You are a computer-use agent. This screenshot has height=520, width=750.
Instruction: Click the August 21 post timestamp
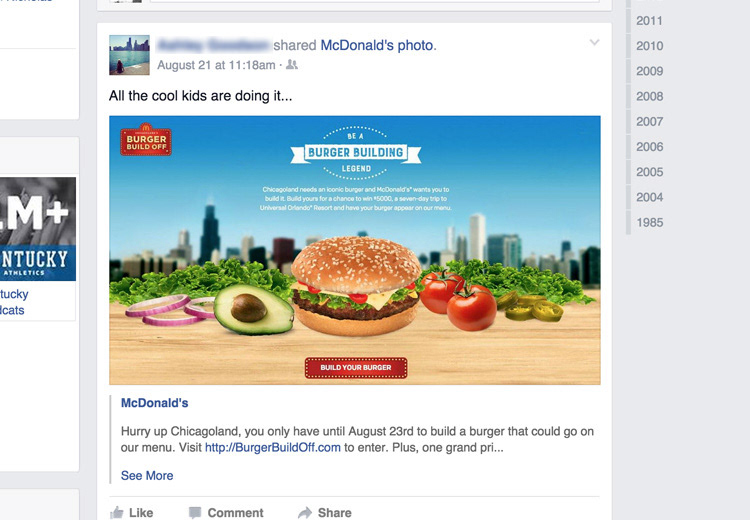click(216, 65)
